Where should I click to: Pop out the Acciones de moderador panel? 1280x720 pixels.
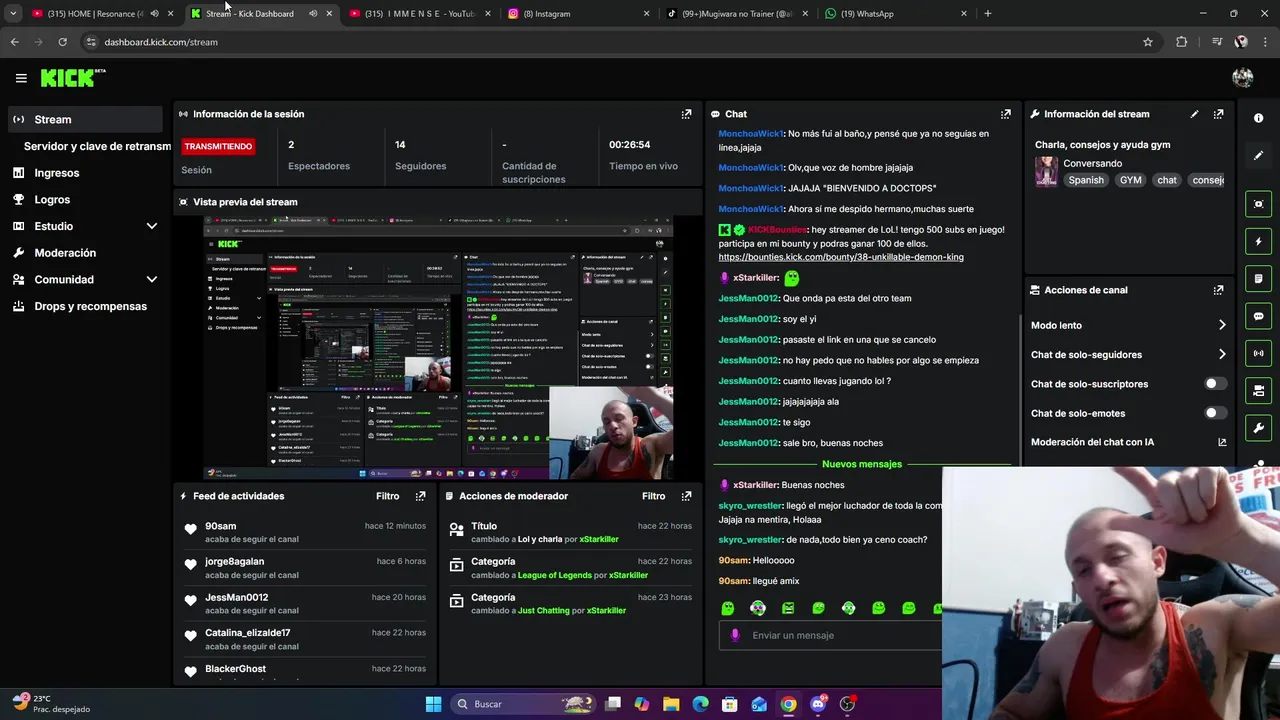pyautogui.click(x=686, y=496)
